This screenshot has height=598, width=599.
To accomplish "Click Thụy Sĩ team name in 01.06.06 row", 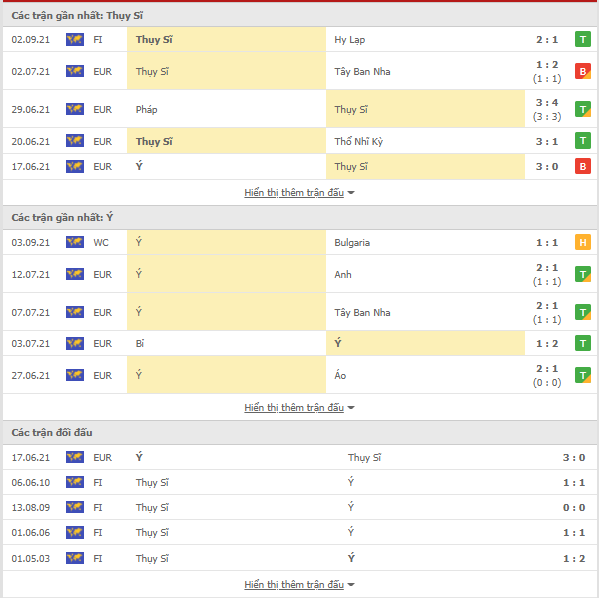I will (152, 533).
